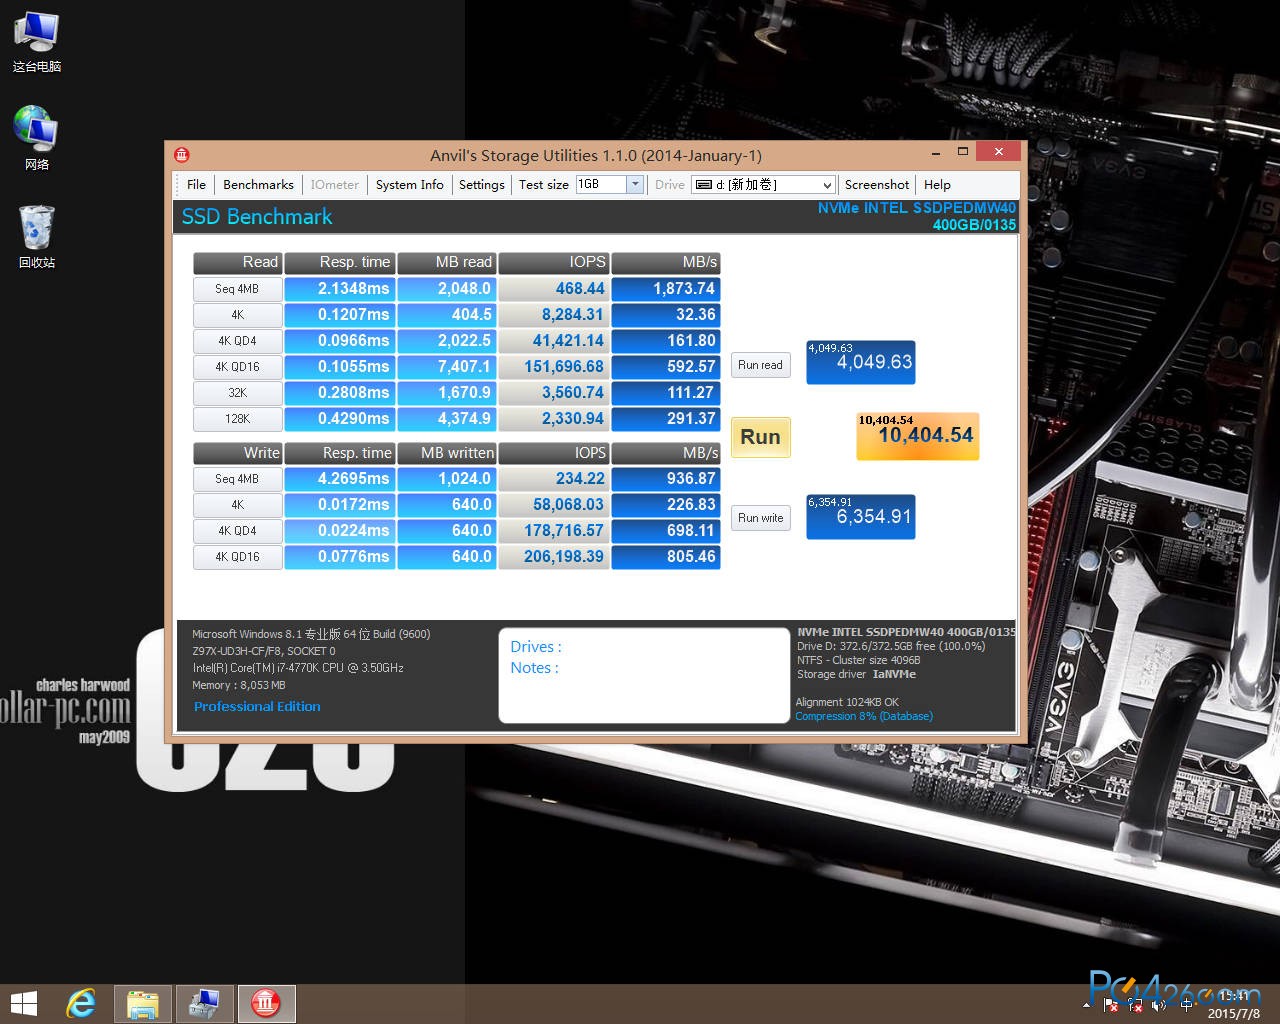Viewport: 1280px width, 1024px height.
Task: Click the write score 6,354.91 box
Action: [x=860, y=517]
